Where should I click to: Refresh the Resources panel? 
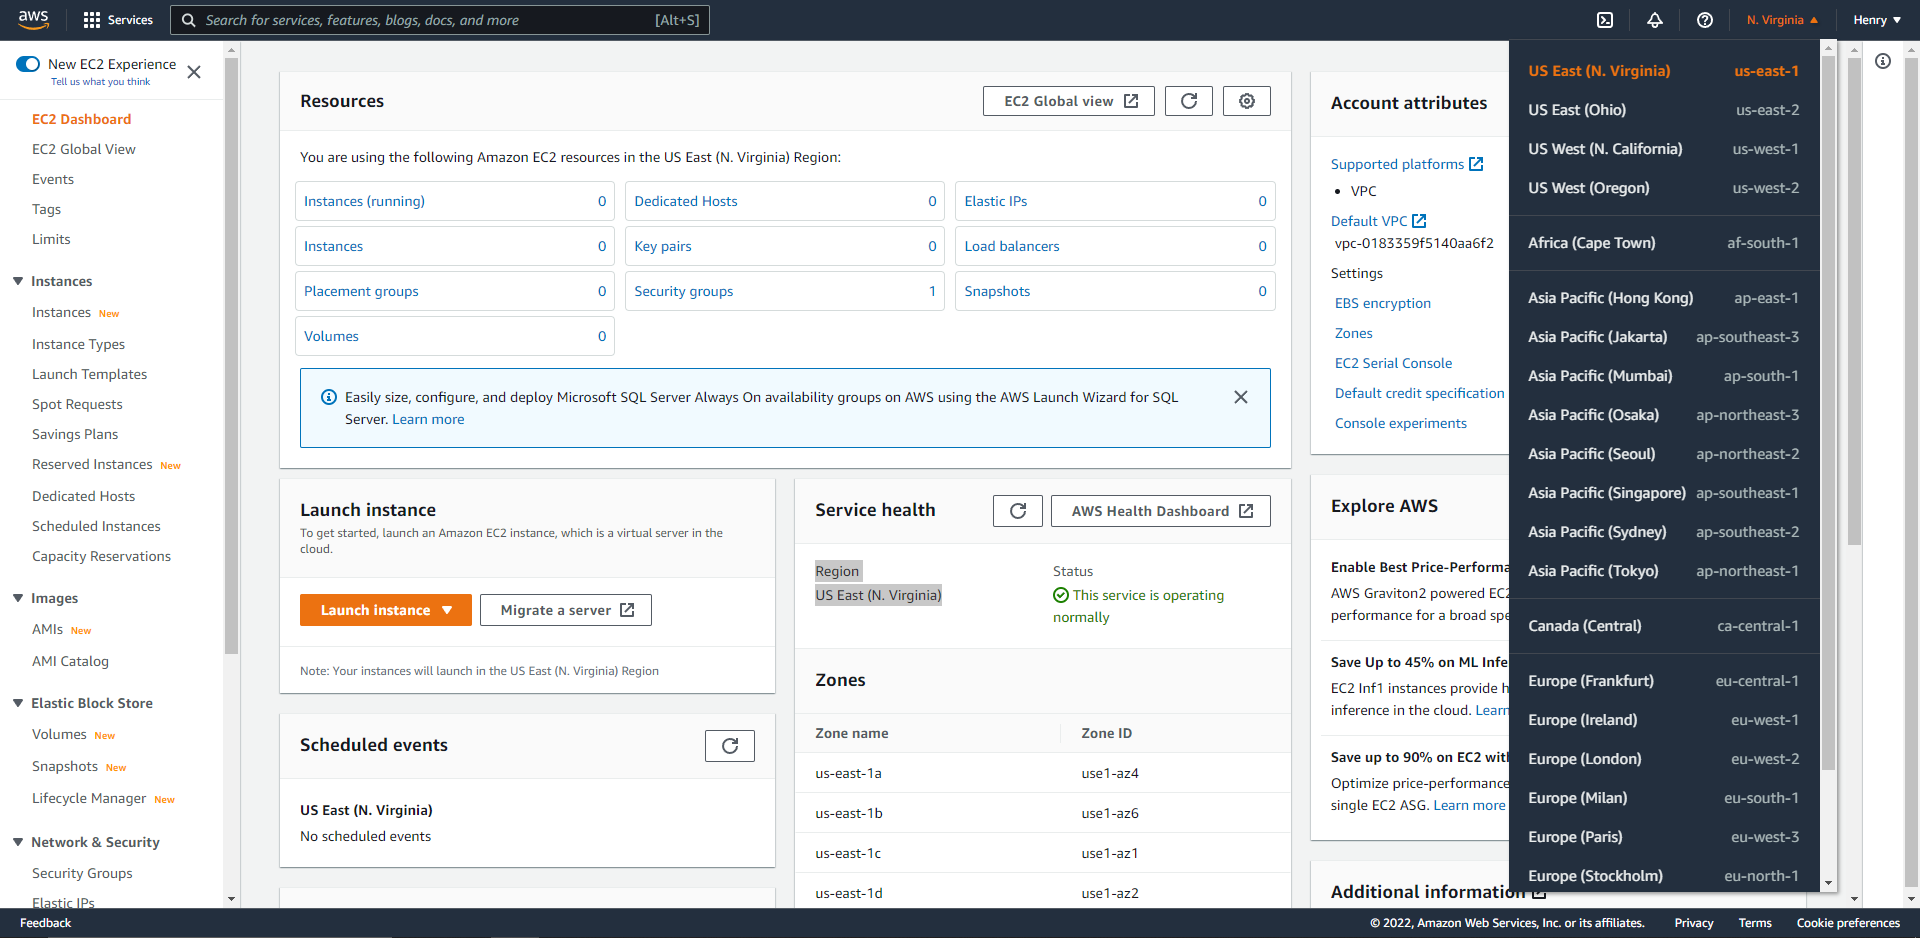pos(1188,100)
